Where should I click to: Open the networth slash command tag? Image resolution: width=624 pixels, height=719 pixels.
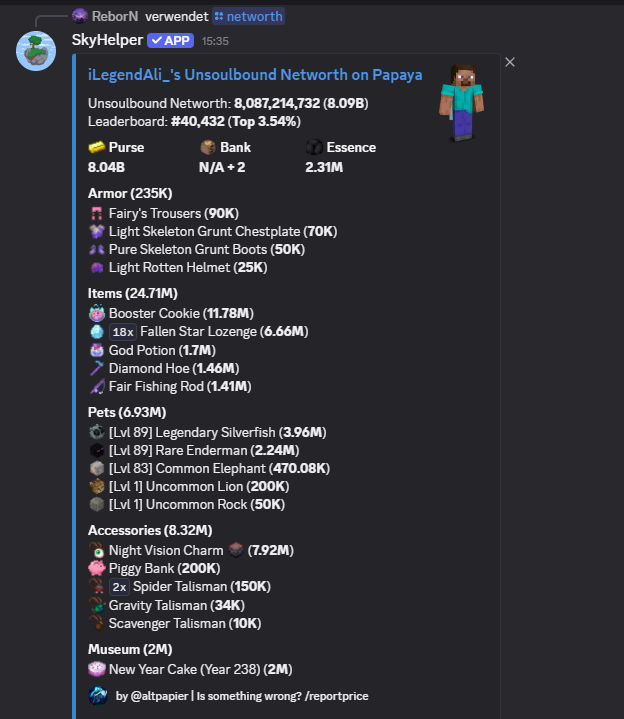pyautogui.click(x=248, y=17)
